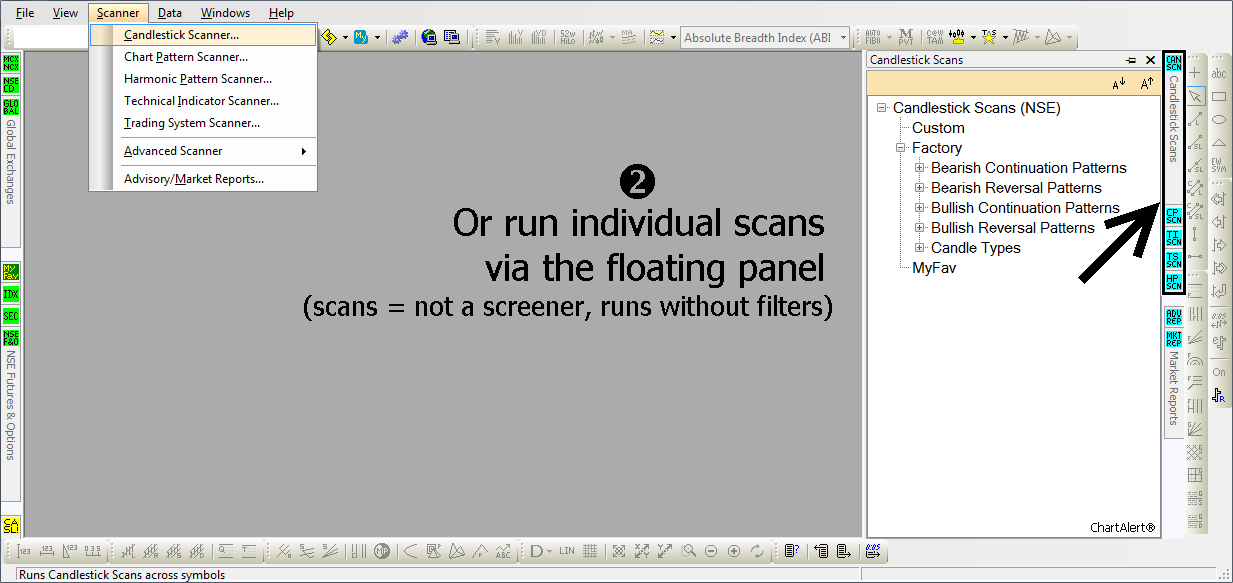Open the View menu
Viewport: 1233px width, 583px height.
pos(65,13)
